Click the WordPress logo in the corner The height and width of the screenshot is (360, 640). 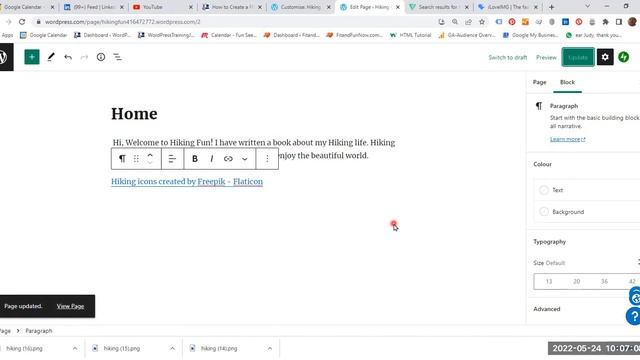coord(4,57)
